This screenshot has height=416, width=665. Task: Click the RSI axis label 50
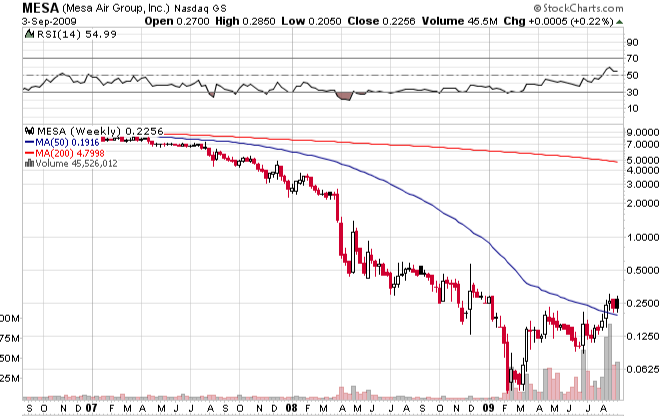632,75
